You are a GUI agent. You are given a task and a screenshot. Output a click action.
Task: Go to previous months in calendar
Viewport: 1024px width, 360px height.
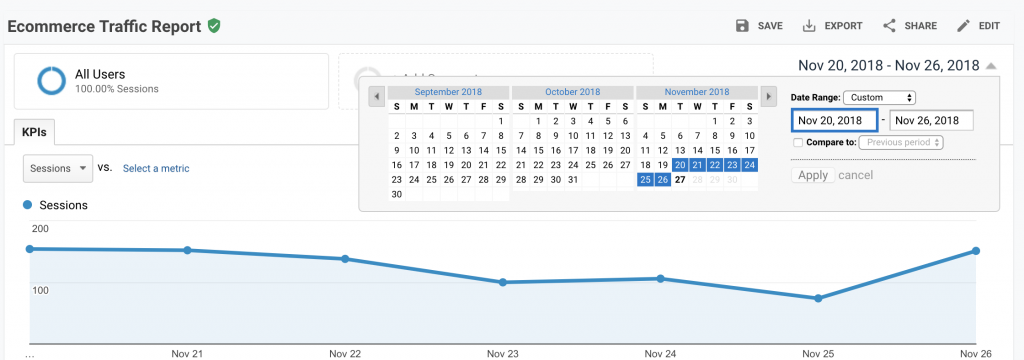[x=376, y=97]
